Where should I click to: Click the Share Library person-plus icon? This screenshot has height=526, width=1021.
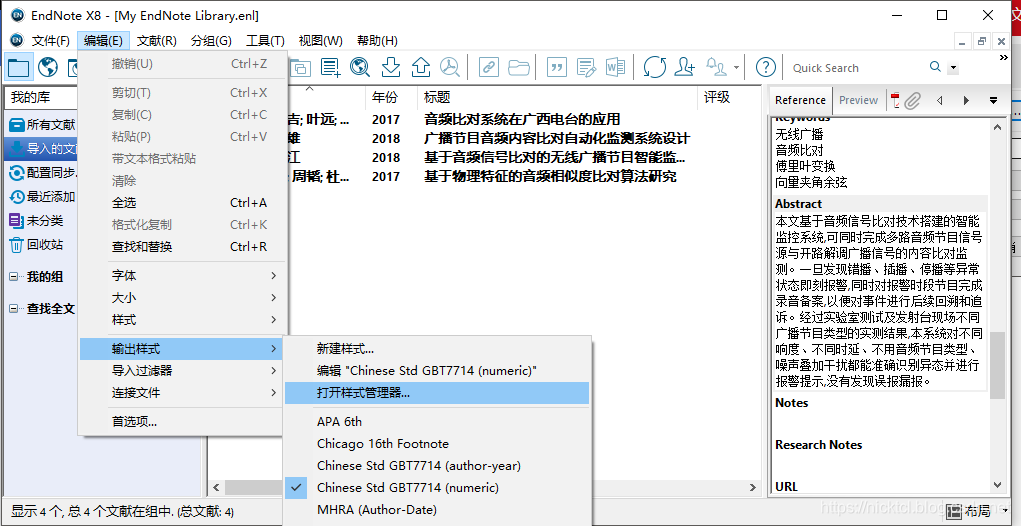[x=684, y=67]
